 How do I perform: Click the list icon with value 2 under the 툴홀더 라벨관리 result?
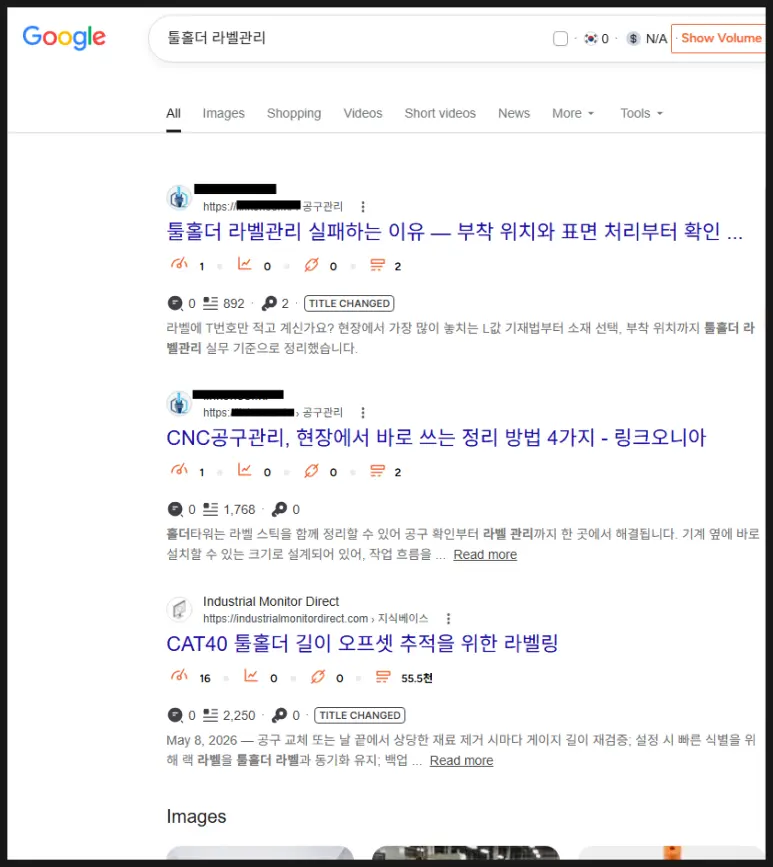tap(377, 265)
